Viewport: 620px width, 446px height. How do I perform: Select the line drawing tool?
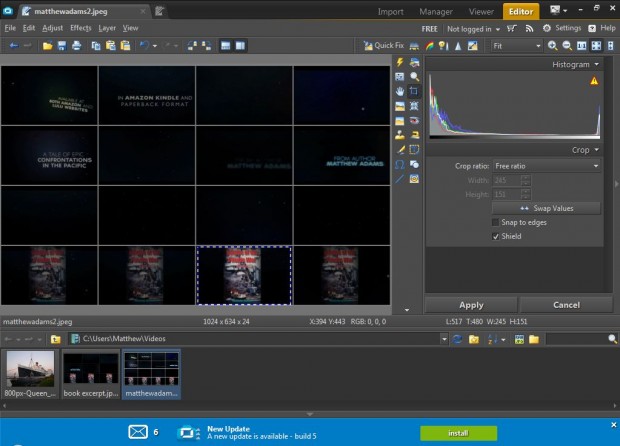click(400, 179)
